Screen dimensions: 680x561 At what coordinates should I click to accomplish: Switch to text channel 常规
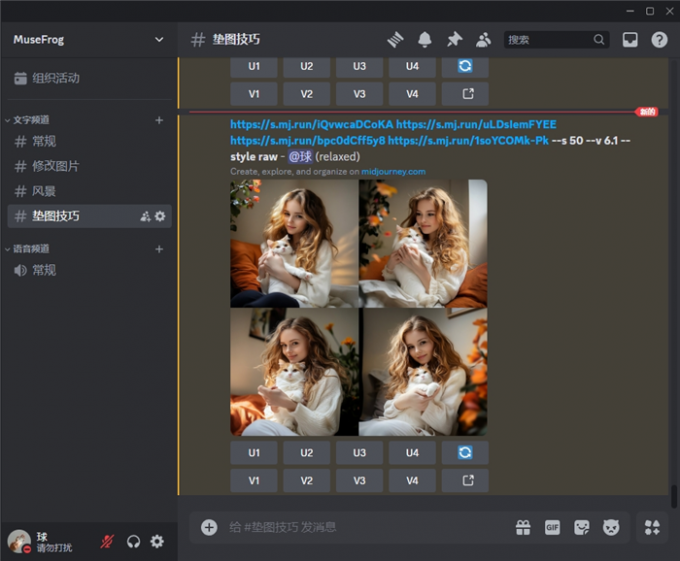tap(89, 141)
